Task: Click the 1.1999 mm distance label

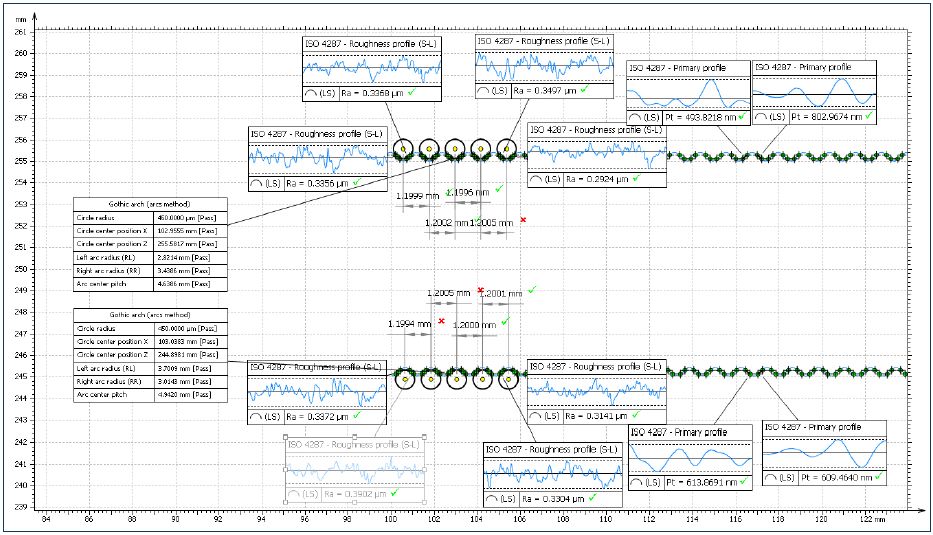Action: coord(418,196)
